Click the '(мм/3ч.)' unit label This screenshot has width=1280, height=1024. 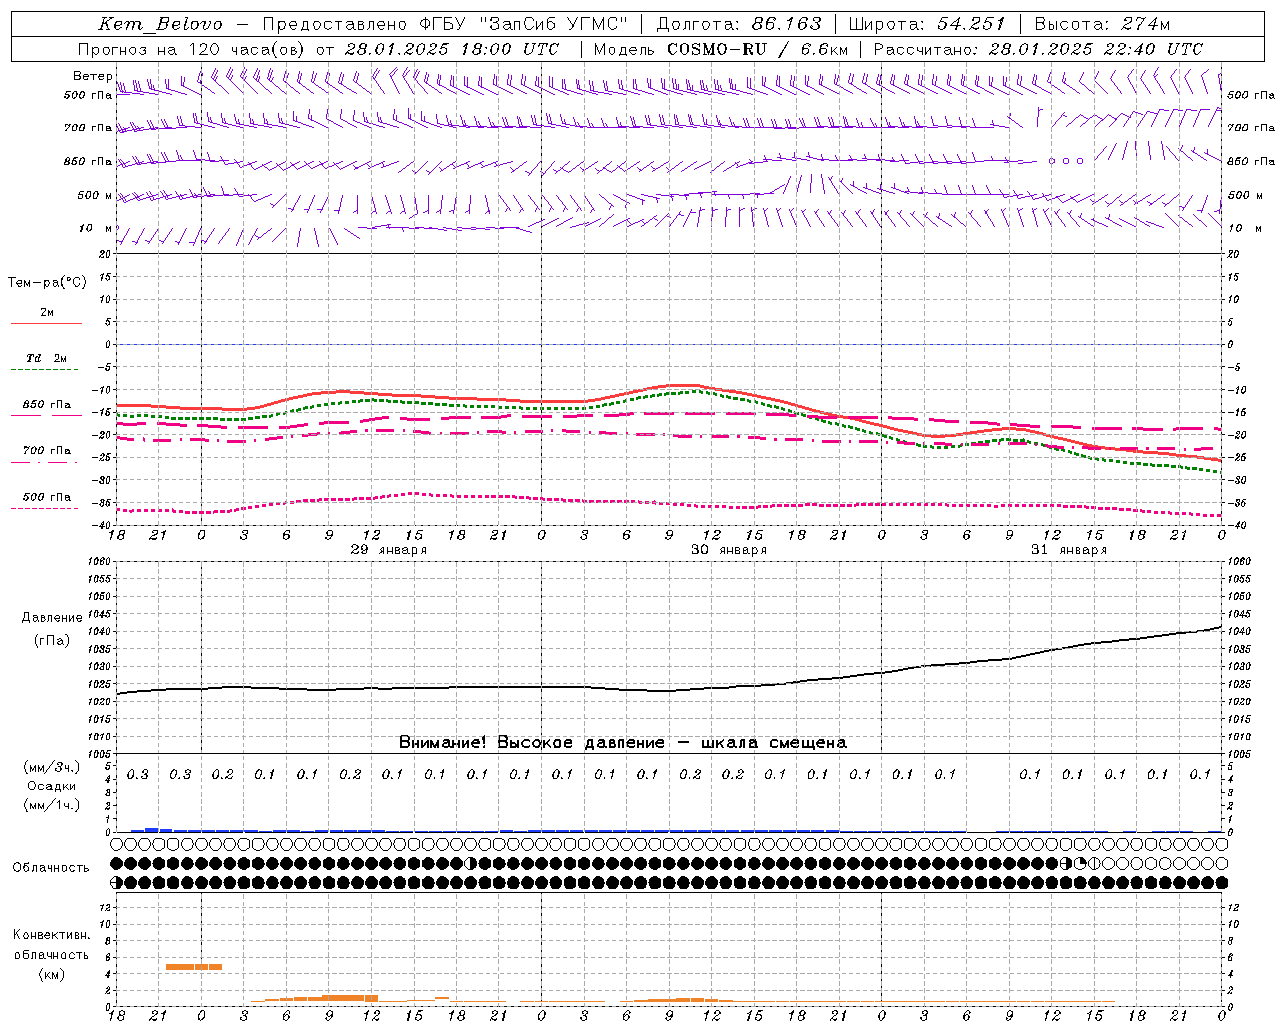[x=51, y=767]
